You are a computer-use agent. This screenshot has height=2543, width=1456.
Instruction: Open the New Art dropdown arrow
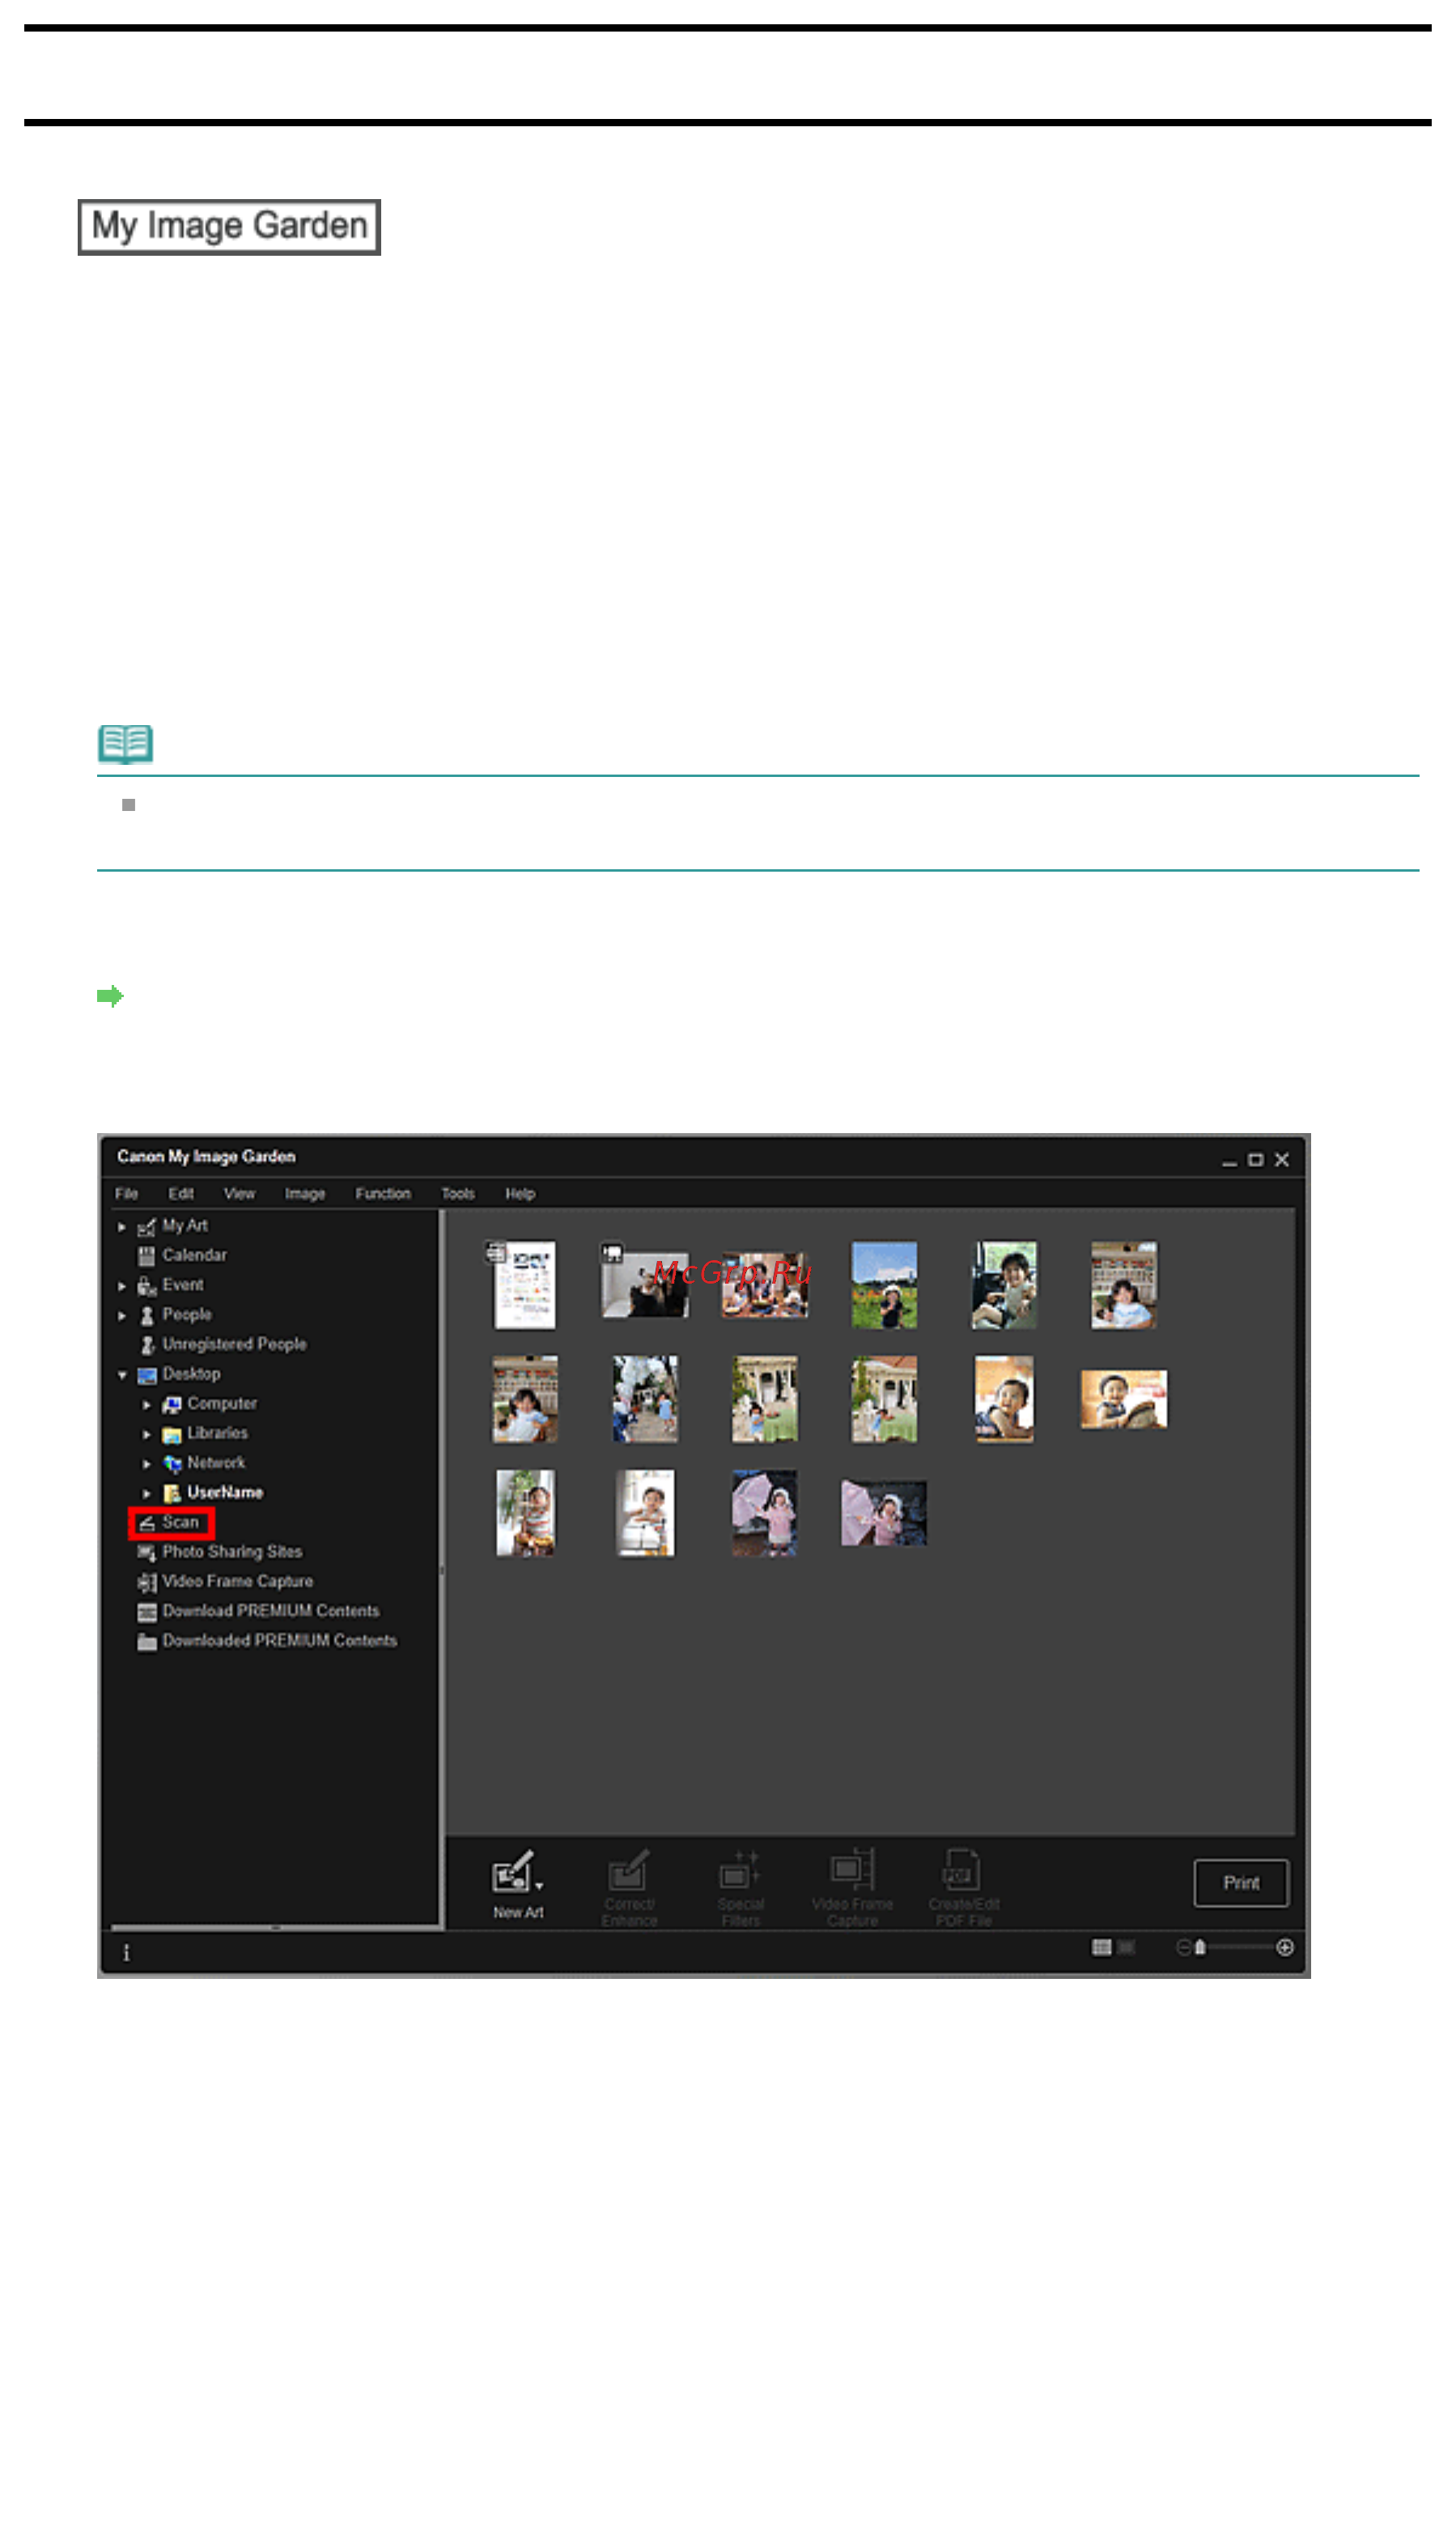pyautogui.click(x=539, y=1886)
